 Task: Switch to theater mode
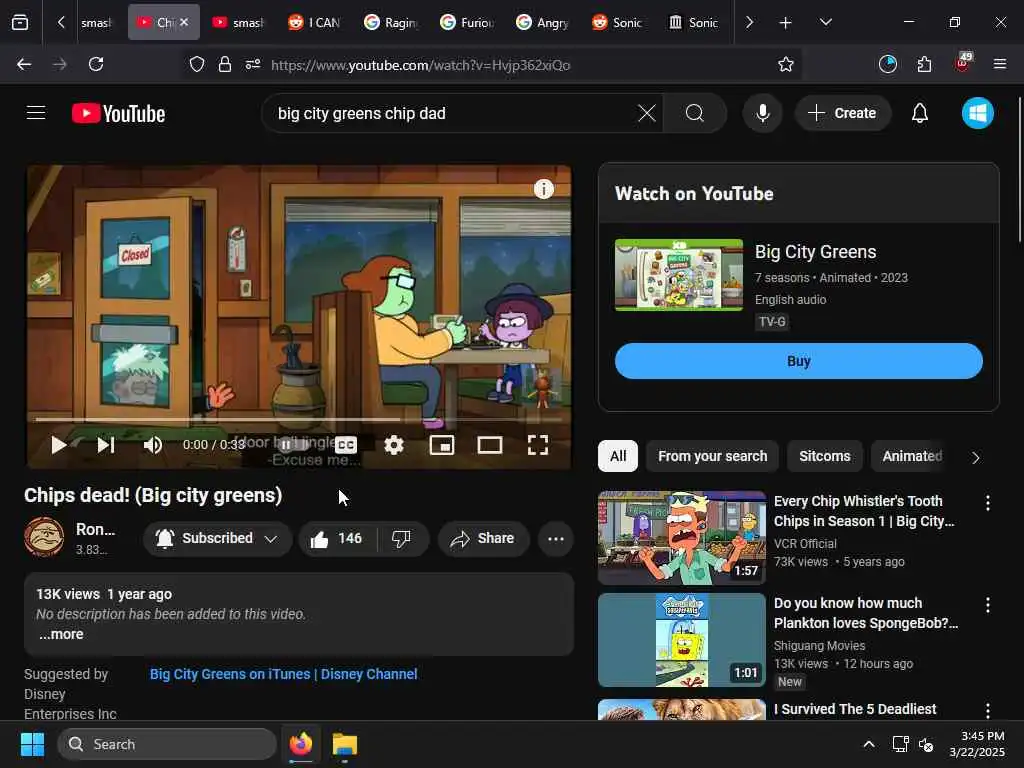coord(490,445)
